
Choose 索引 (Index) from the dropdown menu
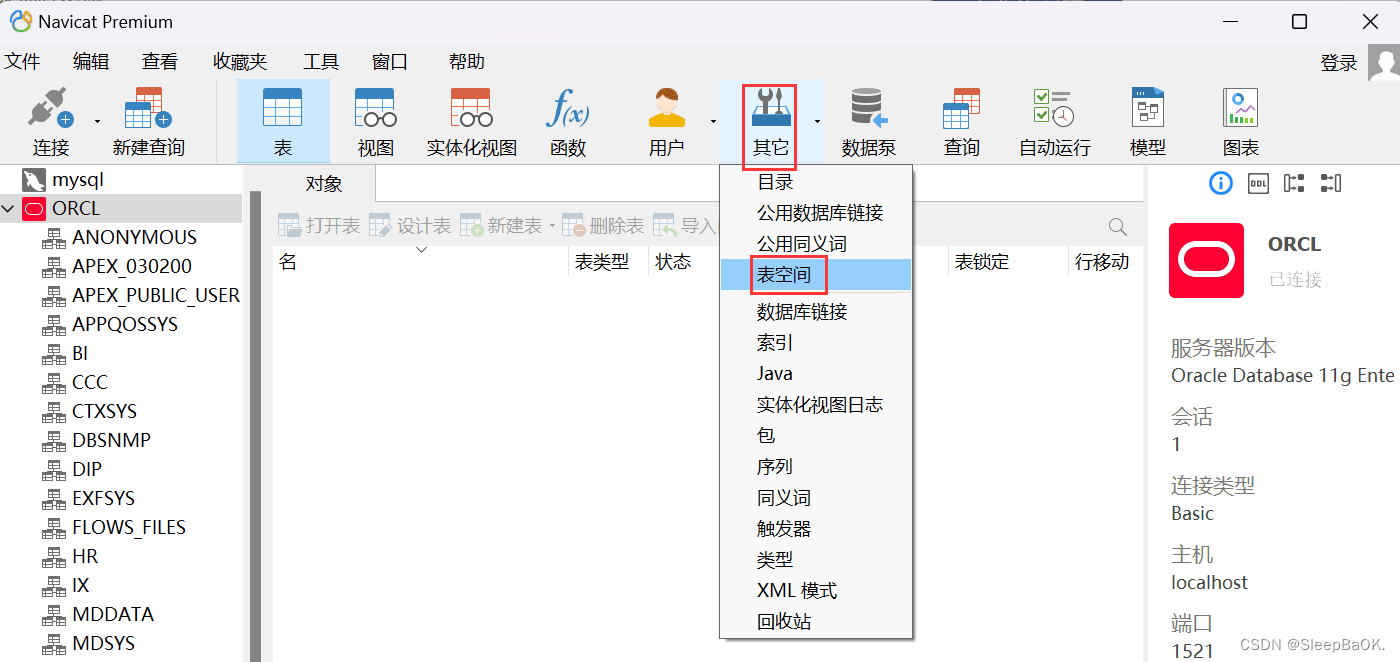[x=816, y=343]
